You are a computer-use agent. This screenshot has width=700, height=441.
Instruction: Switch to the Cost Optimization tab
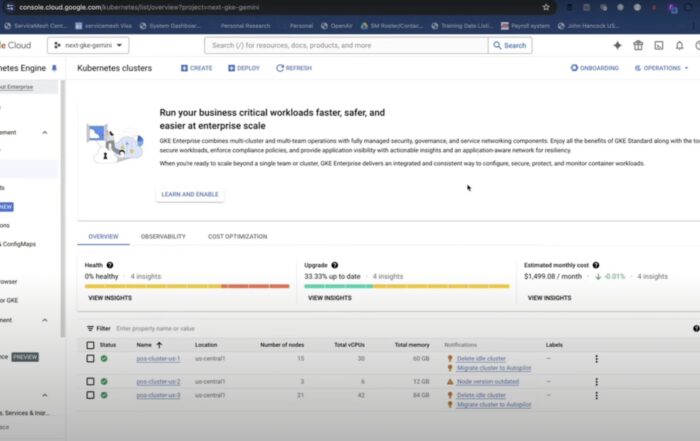pos(237,237)
